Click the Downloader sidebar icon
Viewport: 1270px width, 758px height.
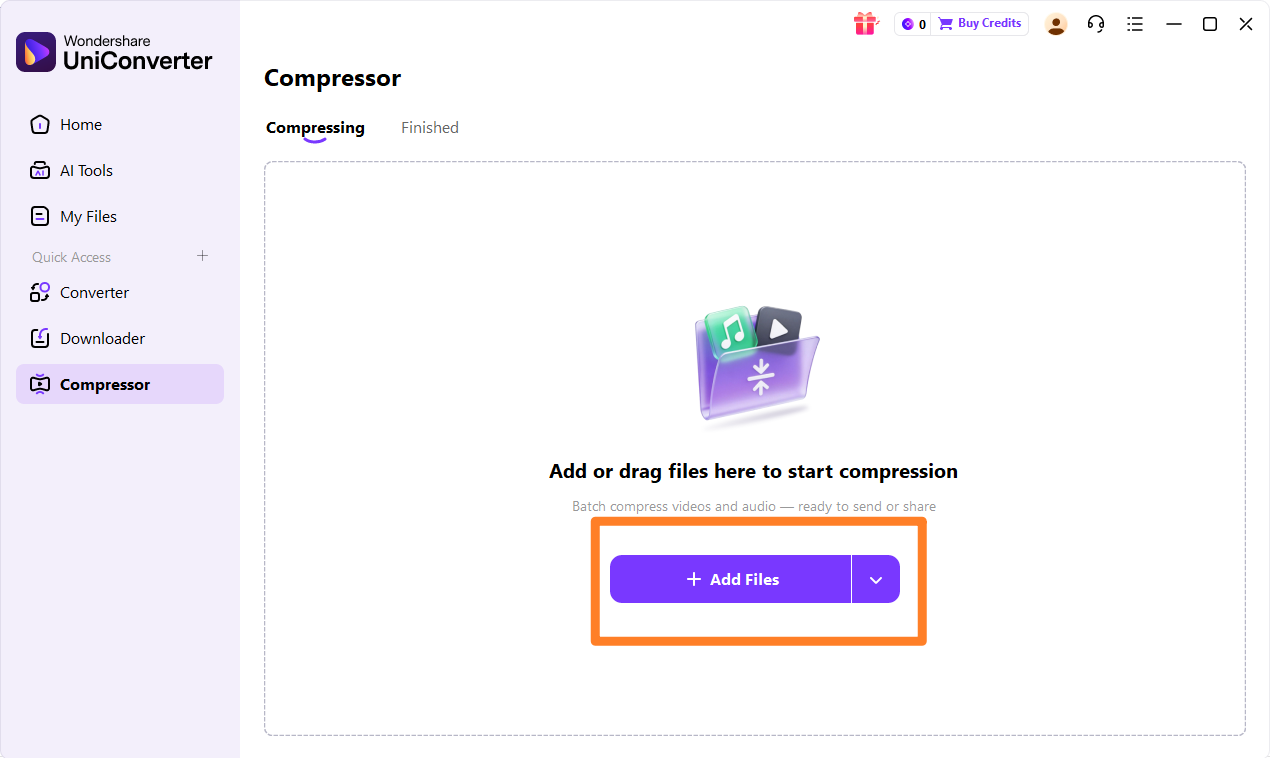click(x=40, y=339)
